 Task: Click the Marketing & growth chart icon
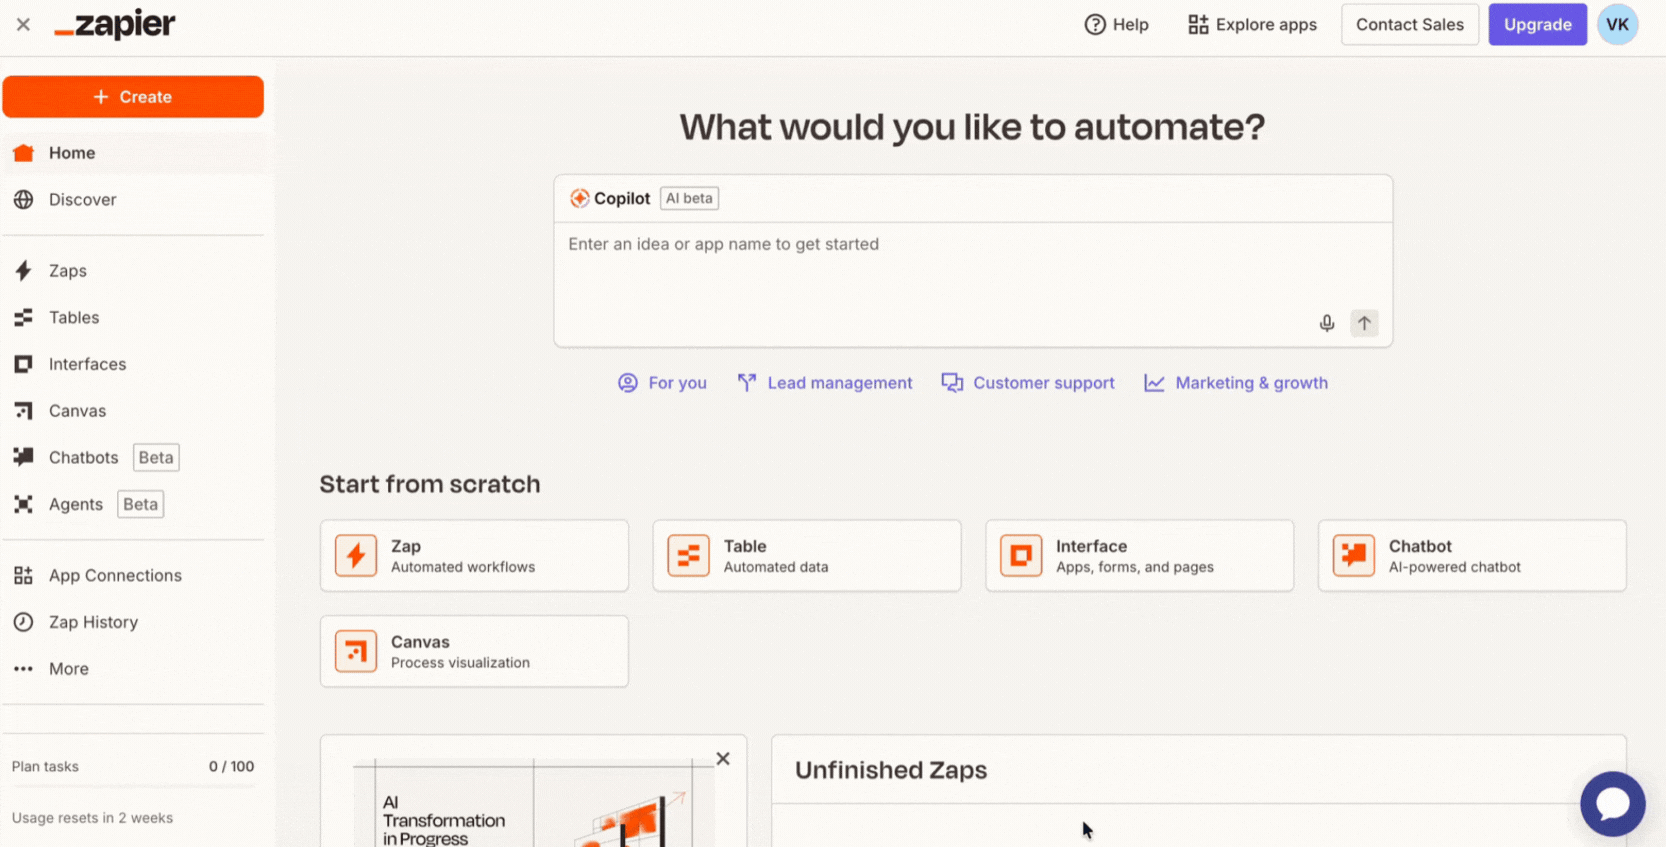coord(1154,383)
